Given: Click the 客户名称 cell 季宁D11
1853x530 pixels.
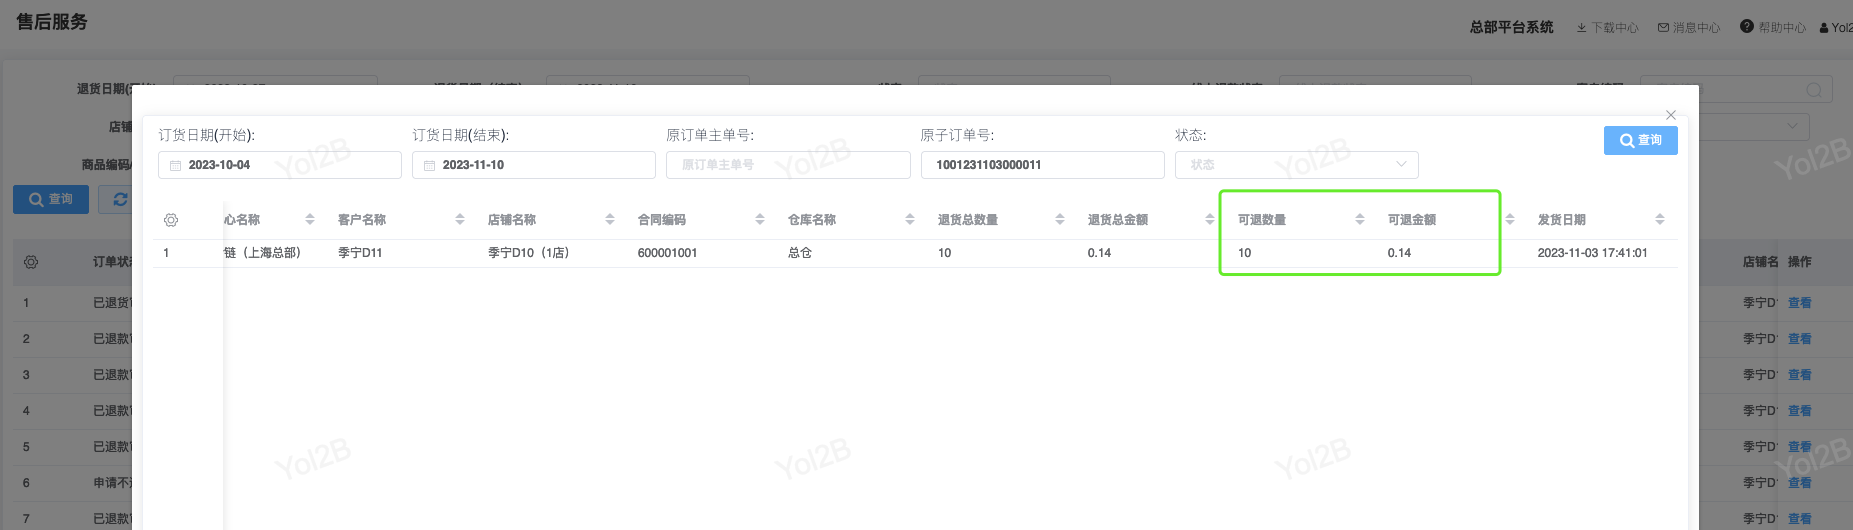Looking at the screenshot, I should [x=360, y=253].
